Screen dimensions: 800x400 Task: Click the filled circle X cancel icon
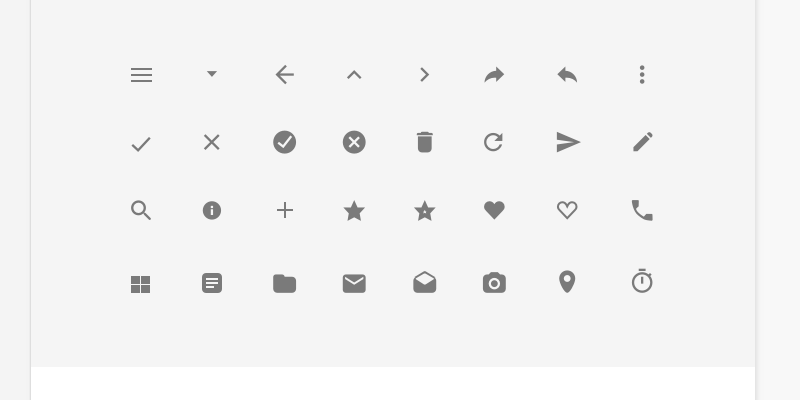click(354, 142)
